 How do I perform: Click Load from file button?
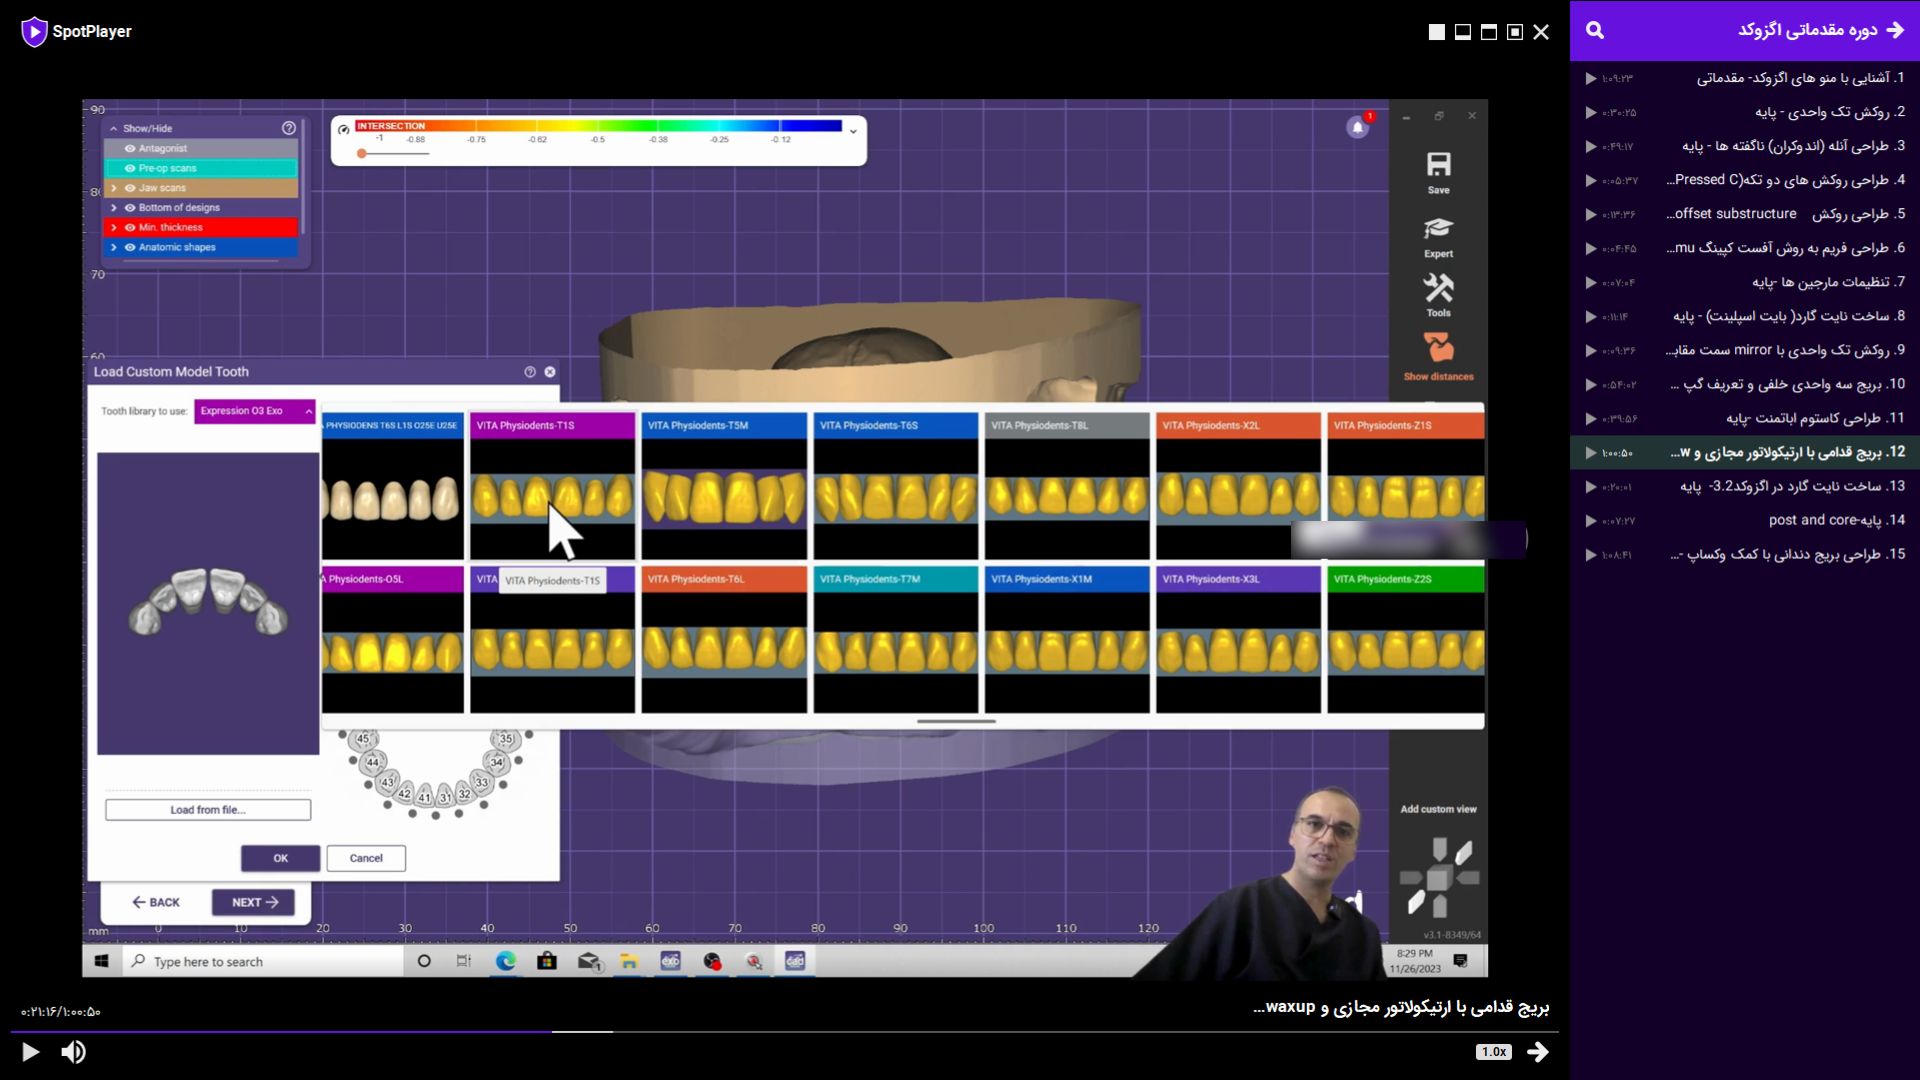pyautogui.click(x=208, y=810)
